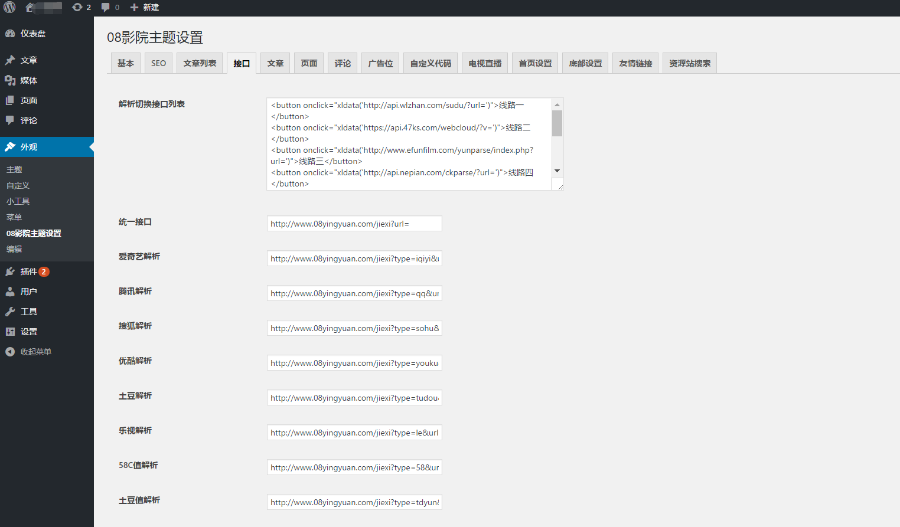Switch to 自定义代码 tab
The height and width of the screenshot is (527, 900).
(x=430, y=63)
